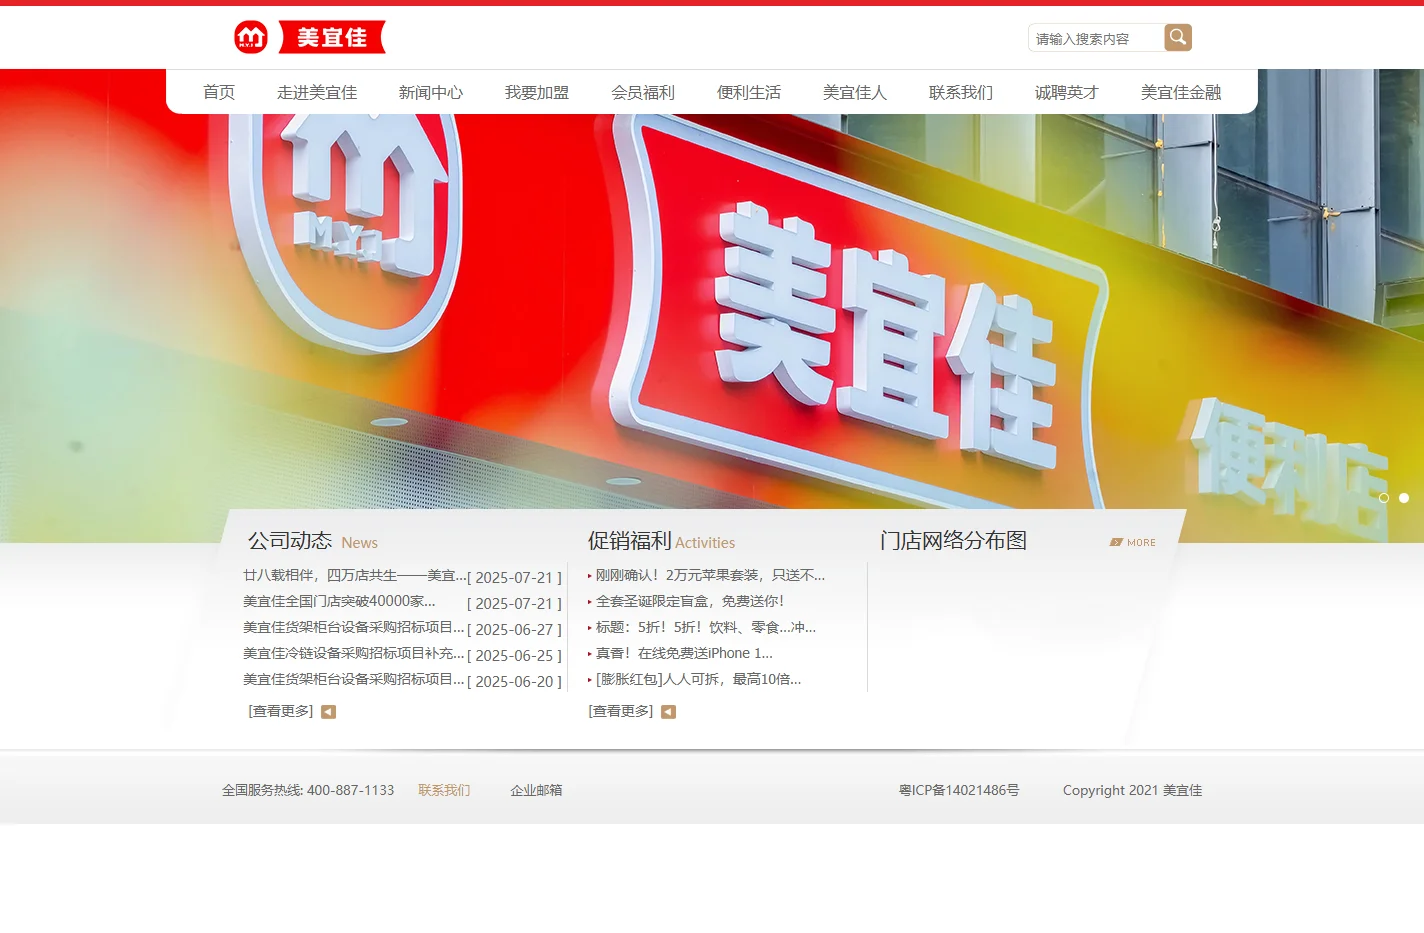Click the 公司动态 News heading
1424x933 pixels.
tap(313, 541)
